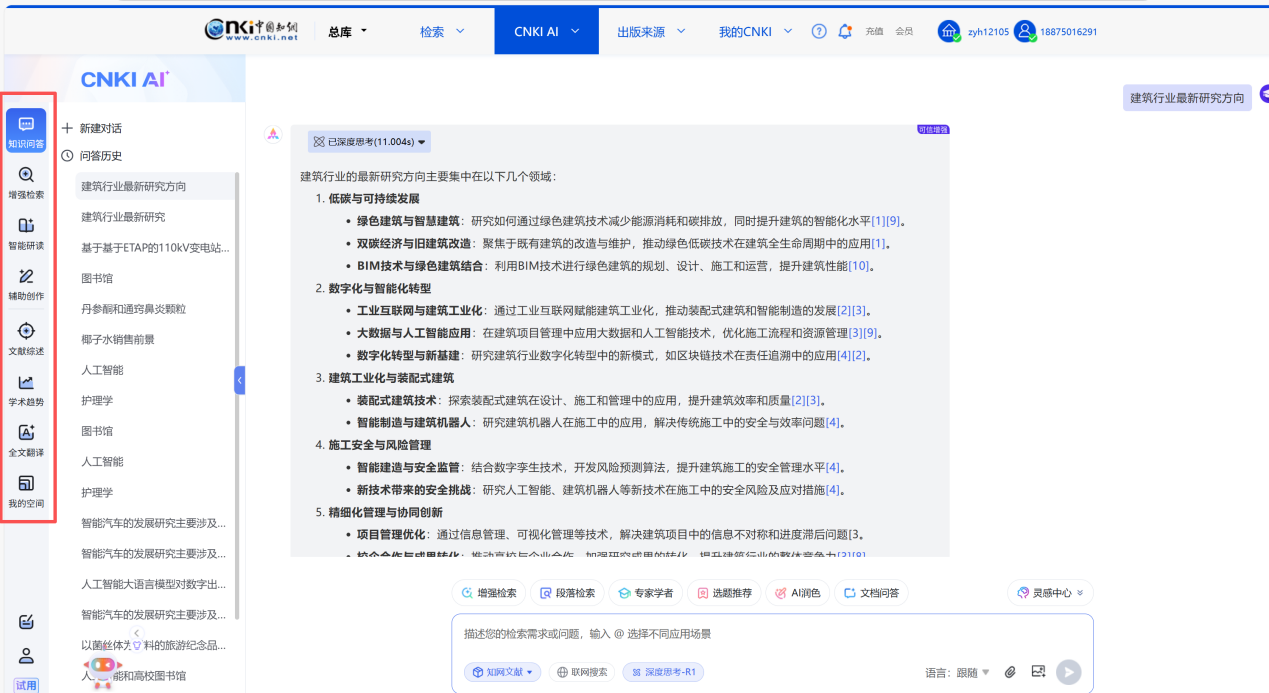Click the question input text field

tap(772, 634)
